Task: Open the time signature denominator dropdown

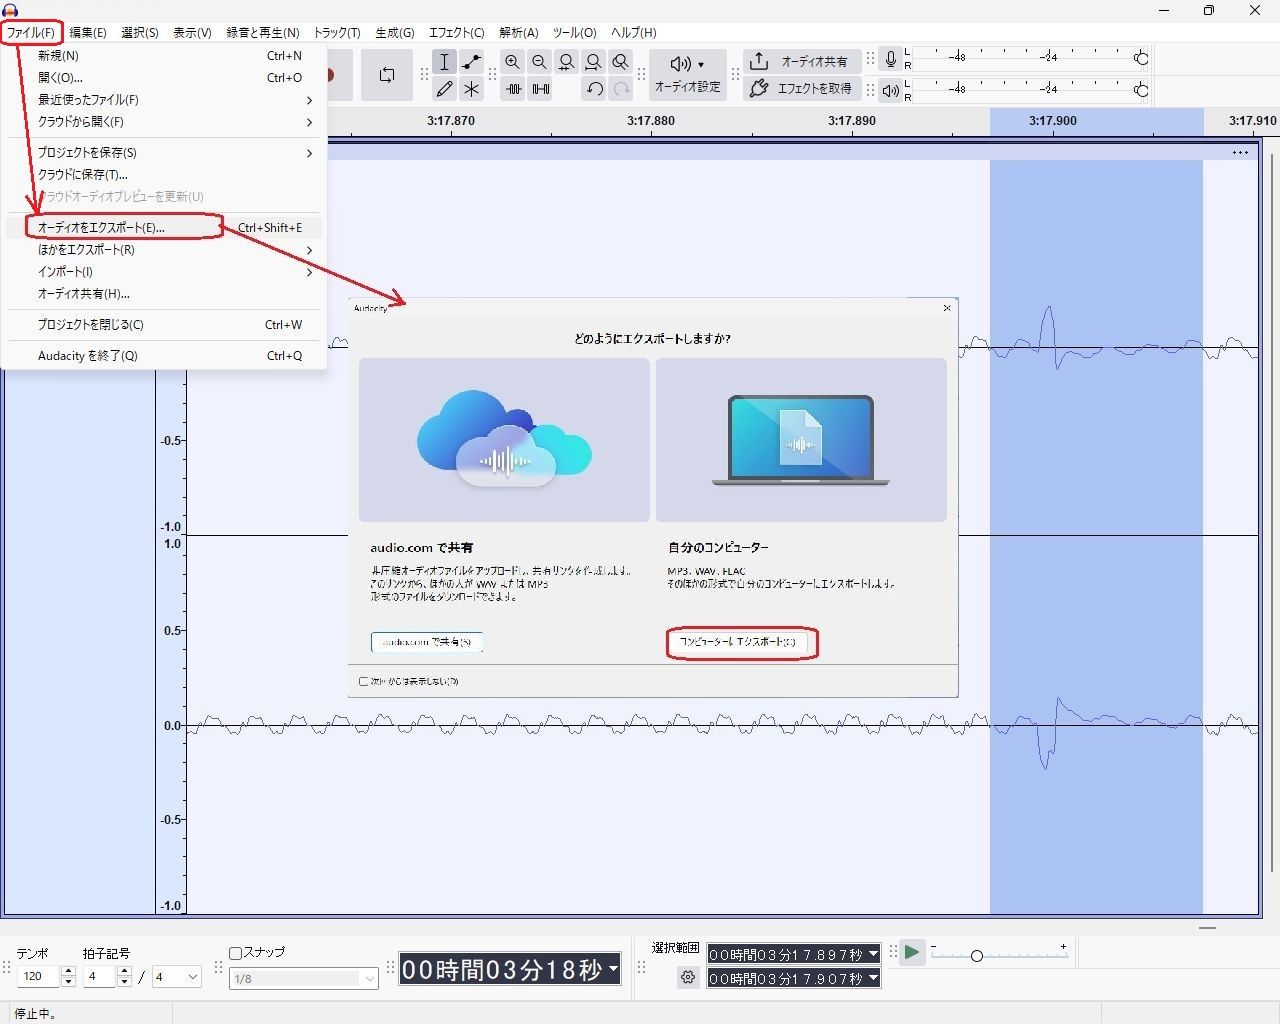Action: pos(176,977)
